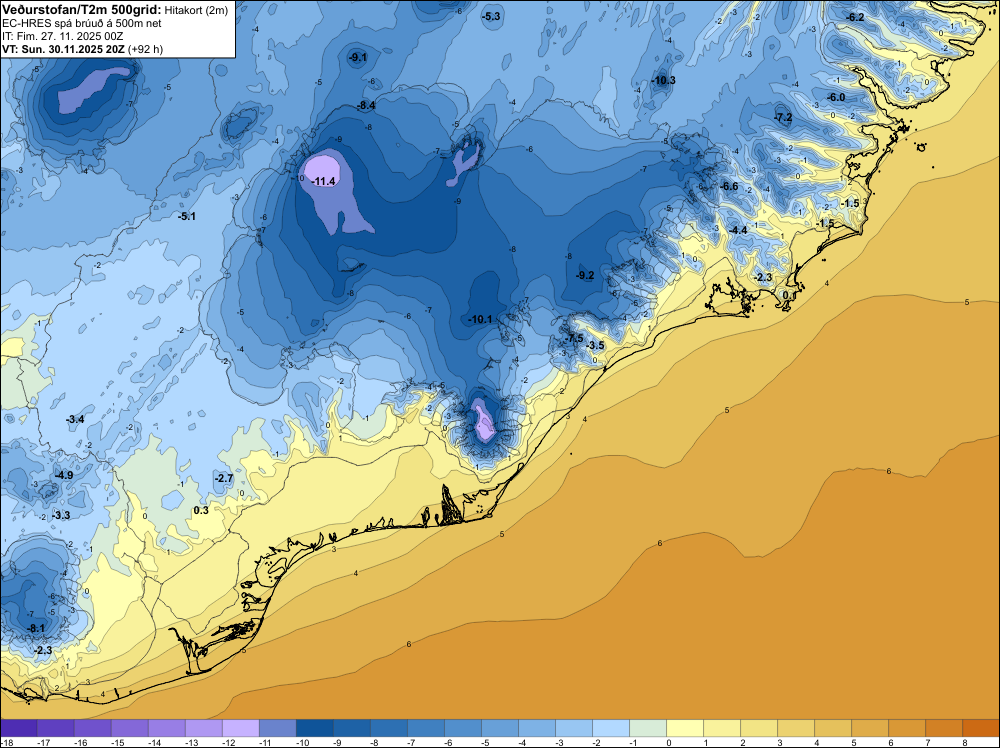Click the -6.6 temperature label

point(729,186)
